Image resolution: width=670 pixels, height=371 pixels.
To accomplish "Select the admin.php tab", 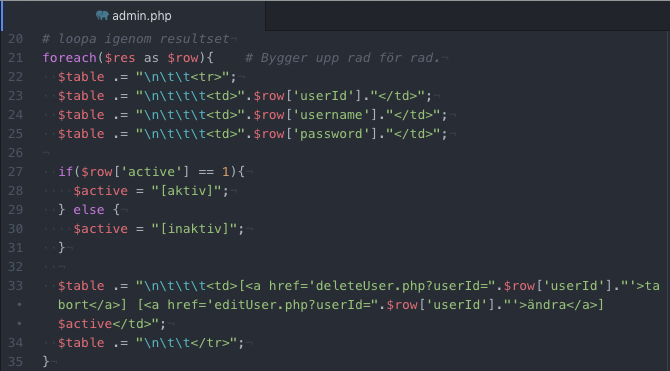I will pos(134,16).
